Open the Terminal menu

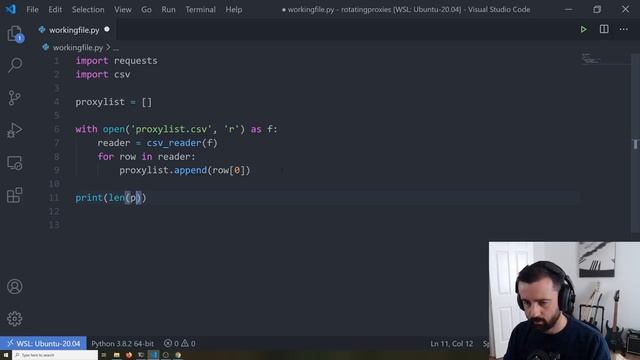coord(200,9)
